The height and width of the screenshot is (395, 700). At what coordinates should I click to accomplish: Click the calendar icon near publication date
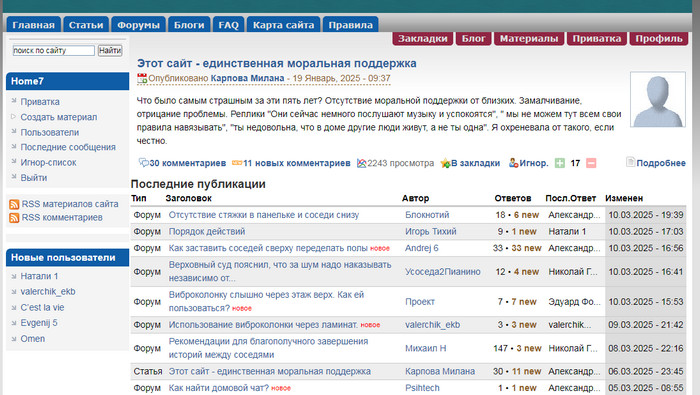click(142, 78)
